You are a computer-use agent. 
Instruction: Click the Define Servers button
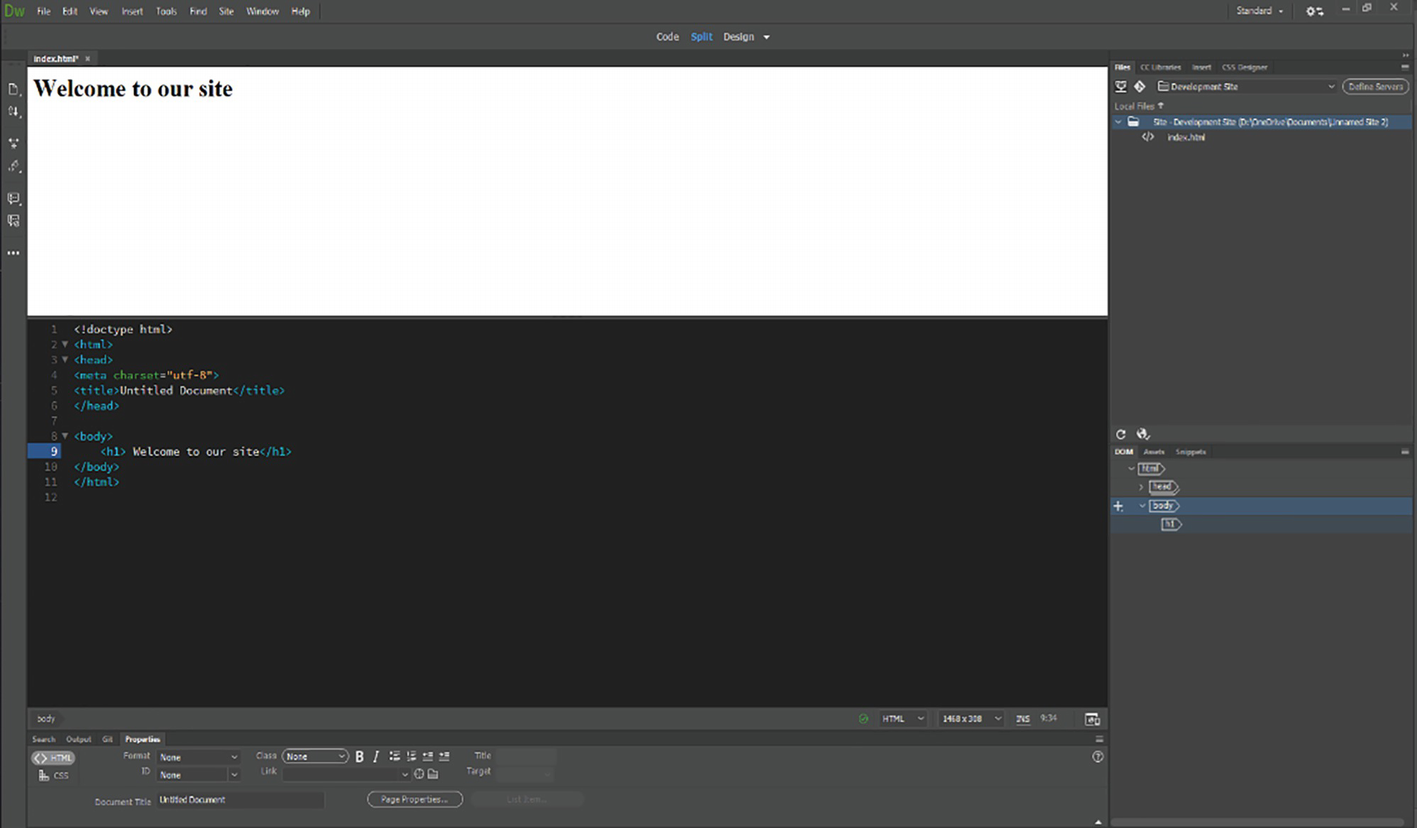[x=1375, y=87]
